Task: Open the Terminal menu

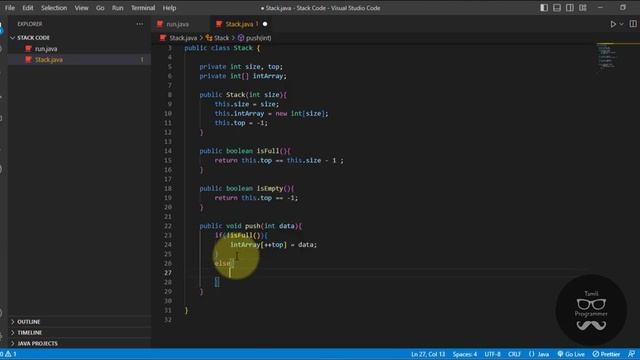Action: coord(143,8)
